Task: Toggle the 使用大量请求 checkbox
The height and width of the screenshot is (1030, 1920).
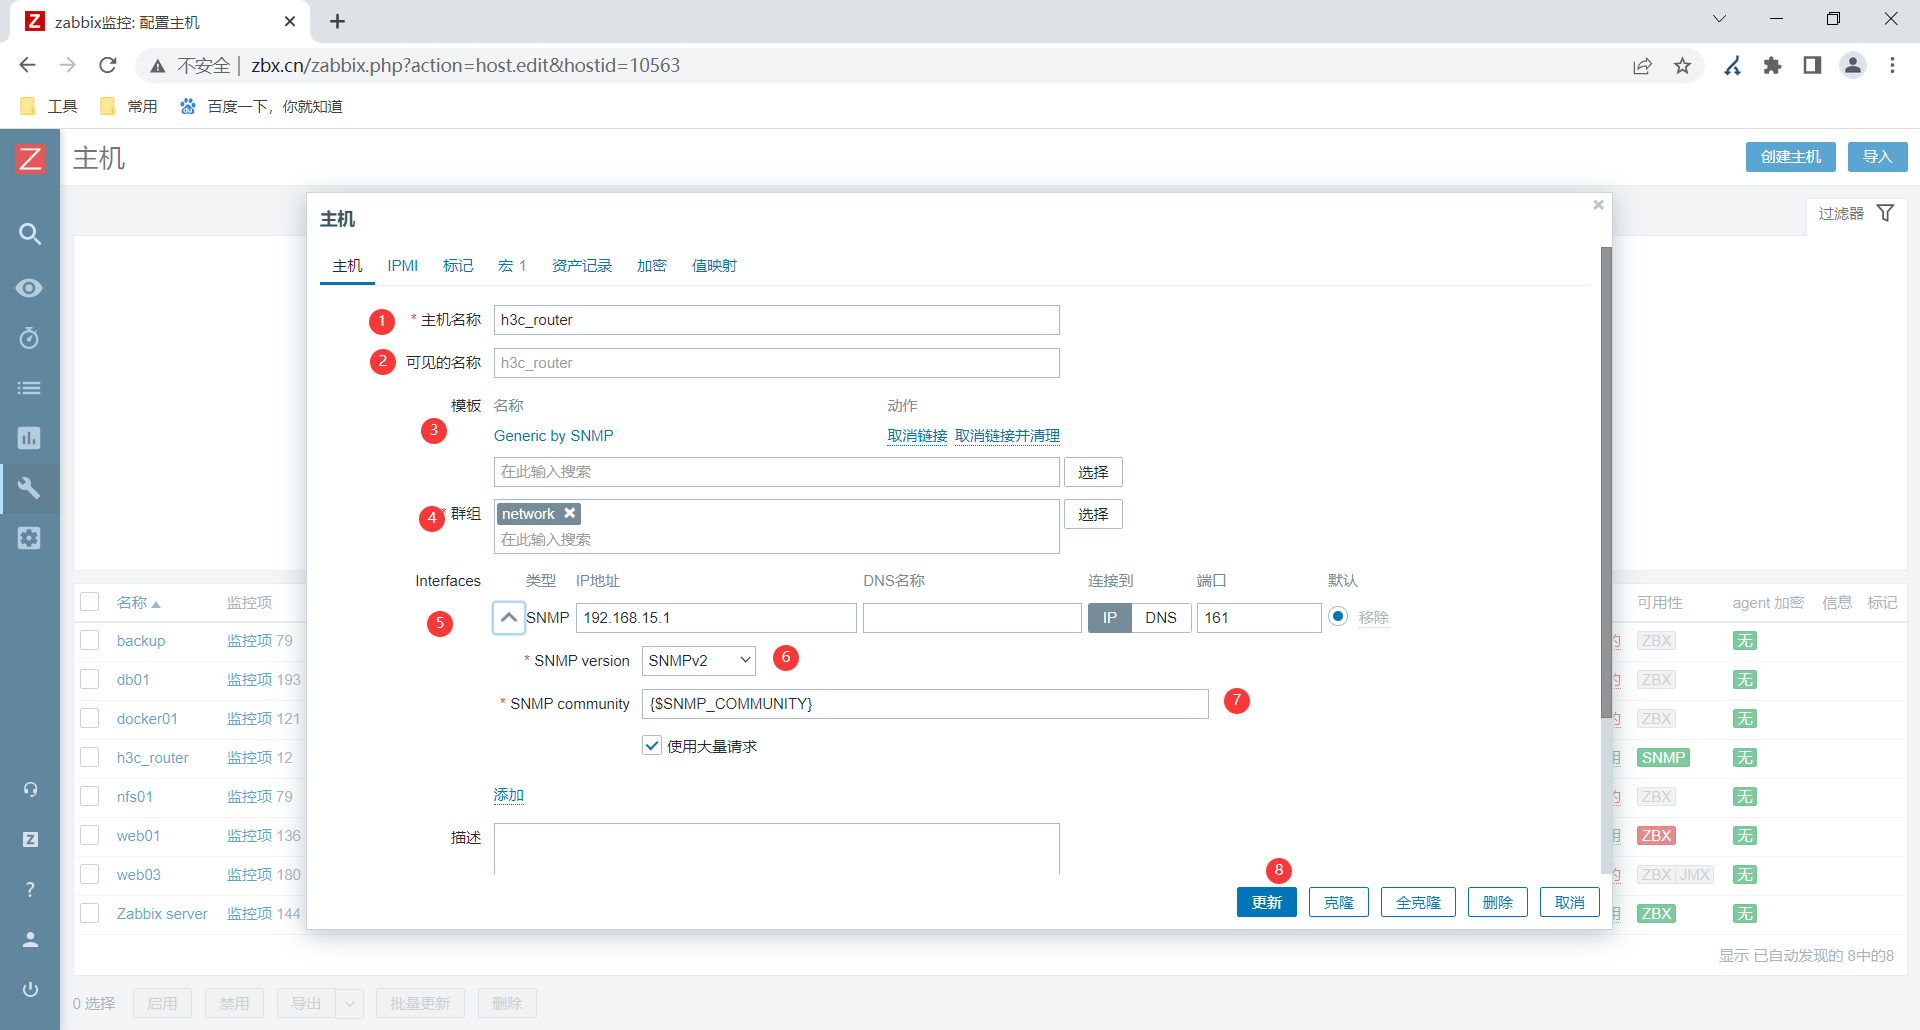Action: 652,746
